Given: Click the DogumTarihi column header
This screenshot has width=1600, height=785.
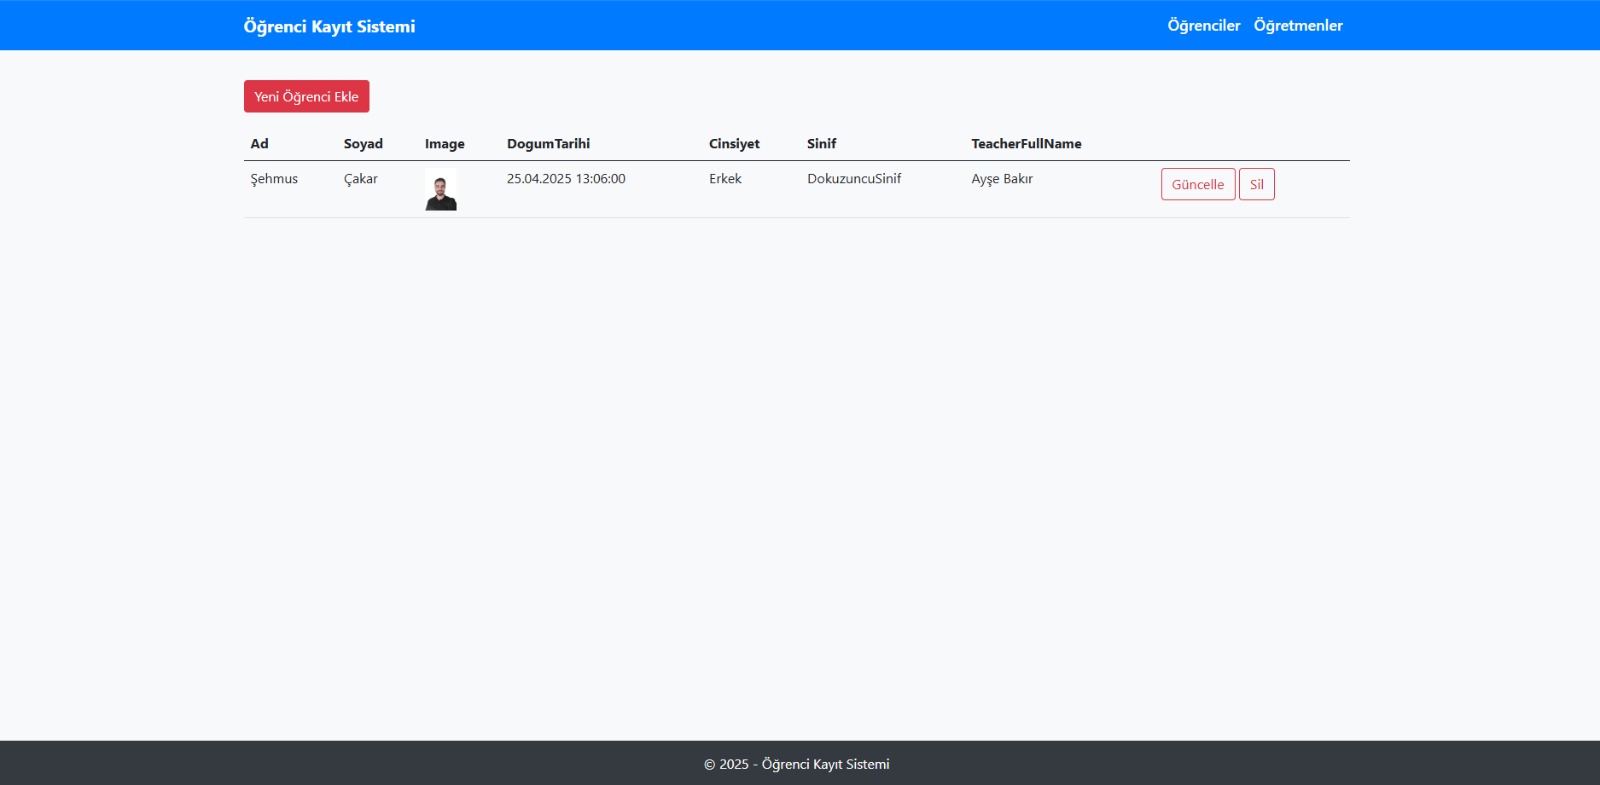Looking at the screenshot, I should click(548, 144).
